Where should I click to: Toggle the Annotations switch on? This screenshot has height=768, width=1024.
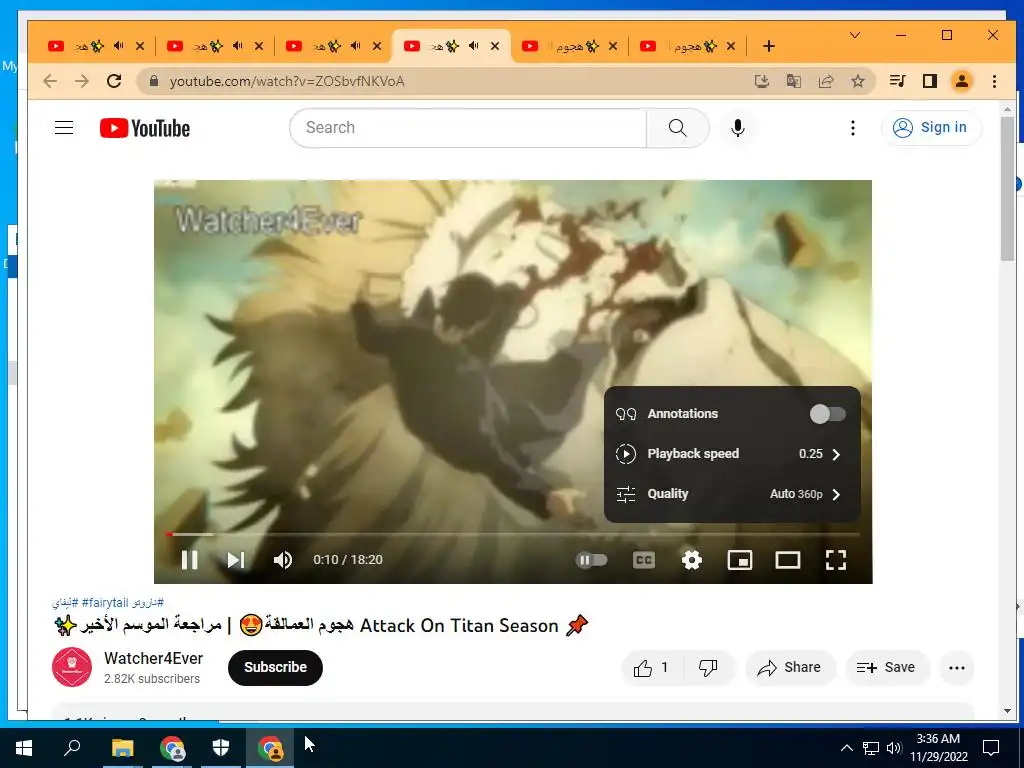coord(827,414)
